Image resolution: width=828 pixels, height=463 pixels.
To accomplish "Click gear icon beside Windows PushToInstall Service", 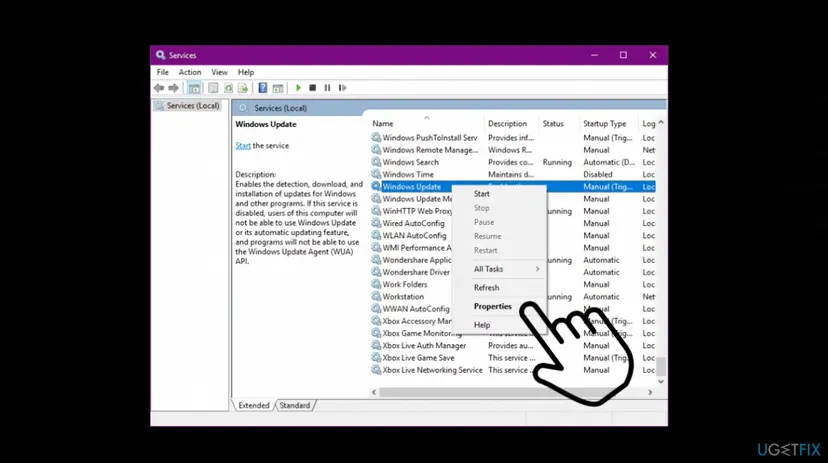I will pos(376,137).
